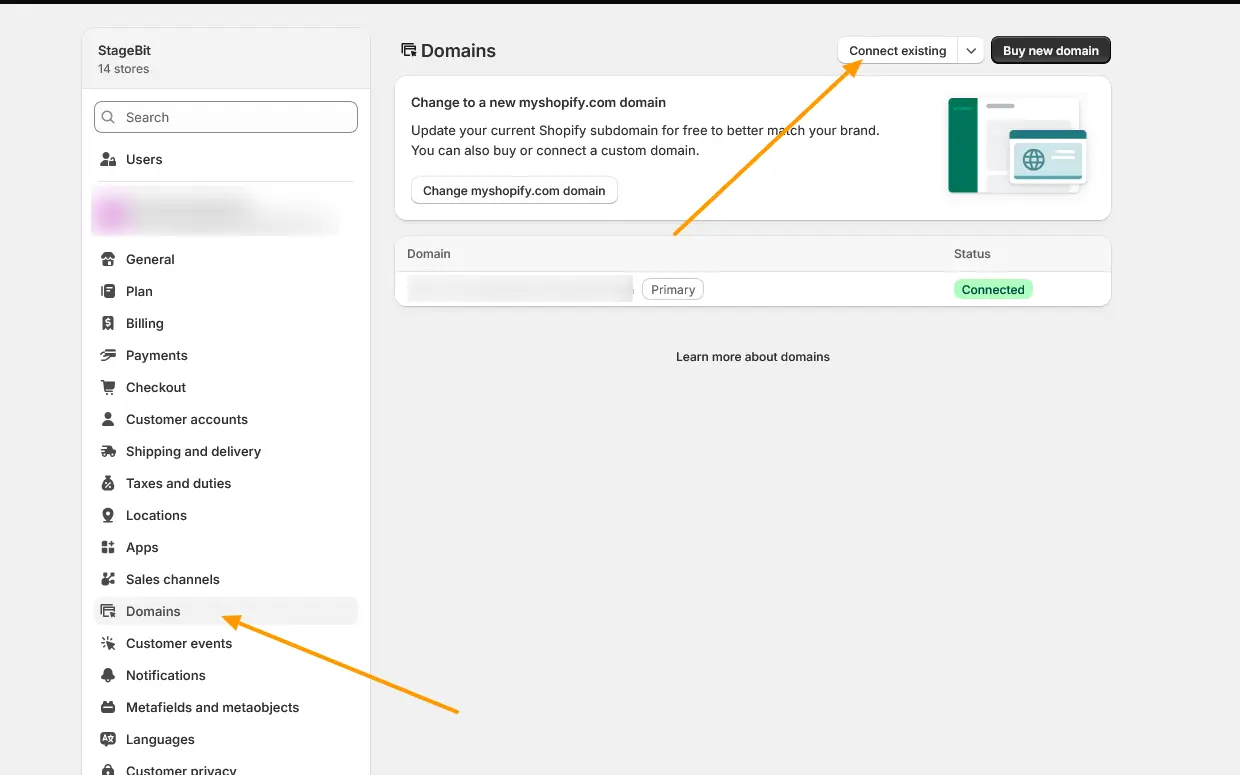
Task: Open Customer accounts settings
Action: tap(226, 419)
